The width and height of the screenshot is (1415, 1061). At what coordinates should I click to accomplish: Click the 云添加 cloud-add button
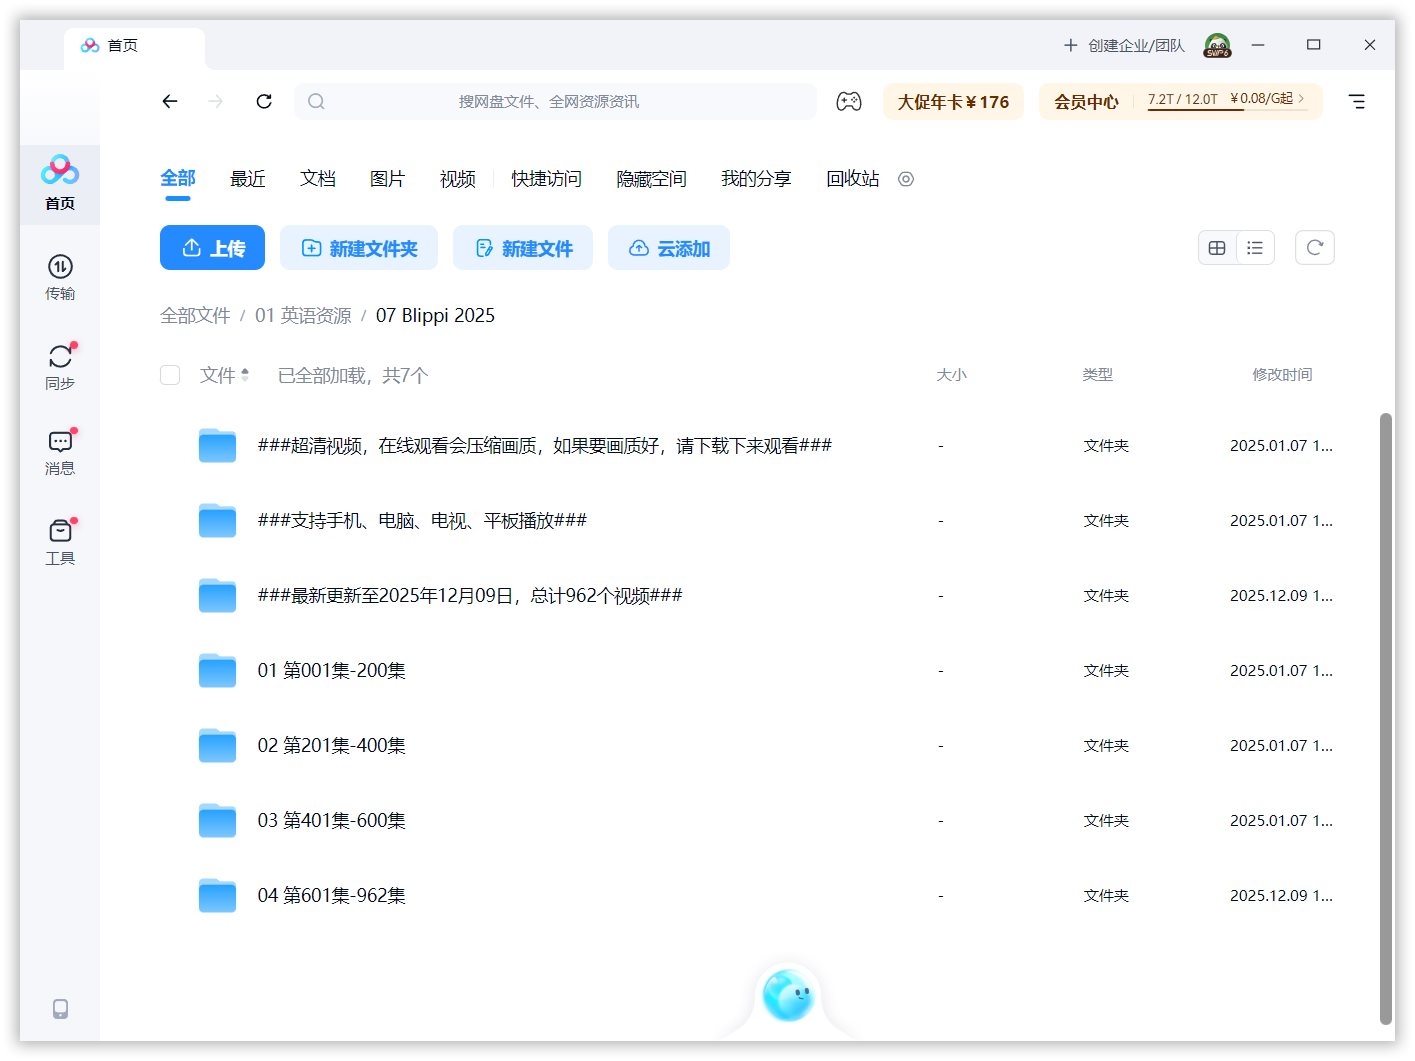coord(668,248)
